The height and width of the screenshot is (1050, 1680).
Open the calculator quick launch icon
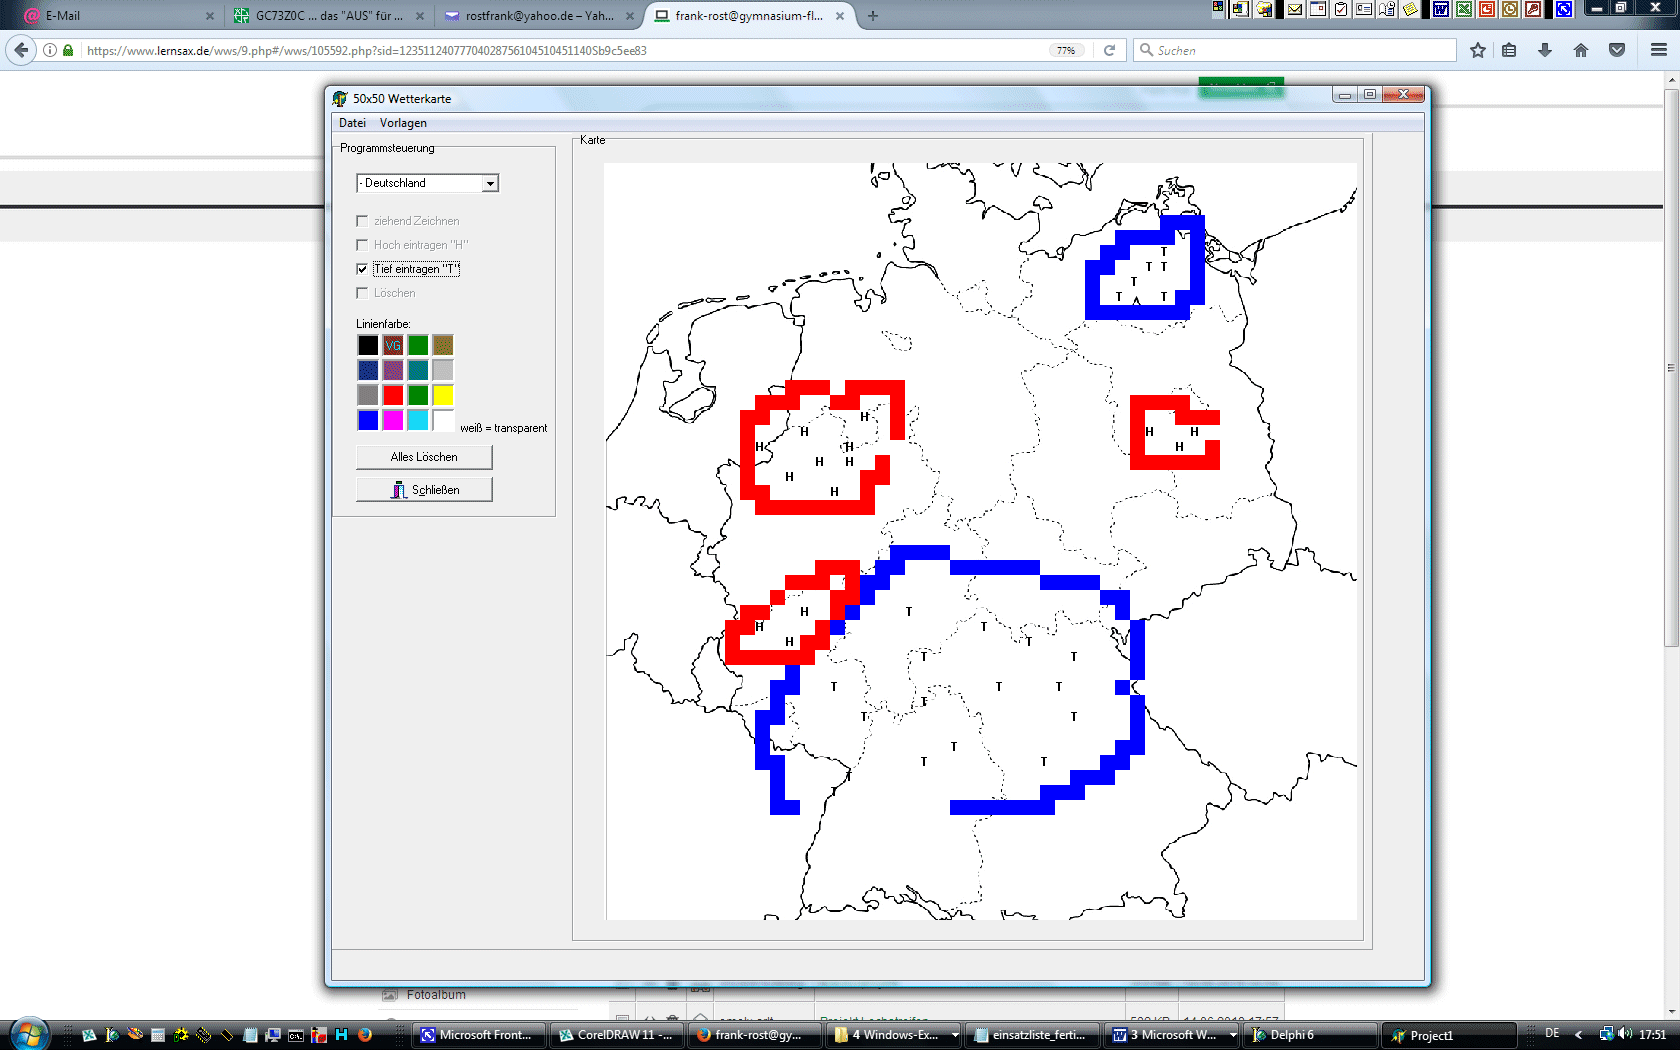click(x=158, y=1035)
